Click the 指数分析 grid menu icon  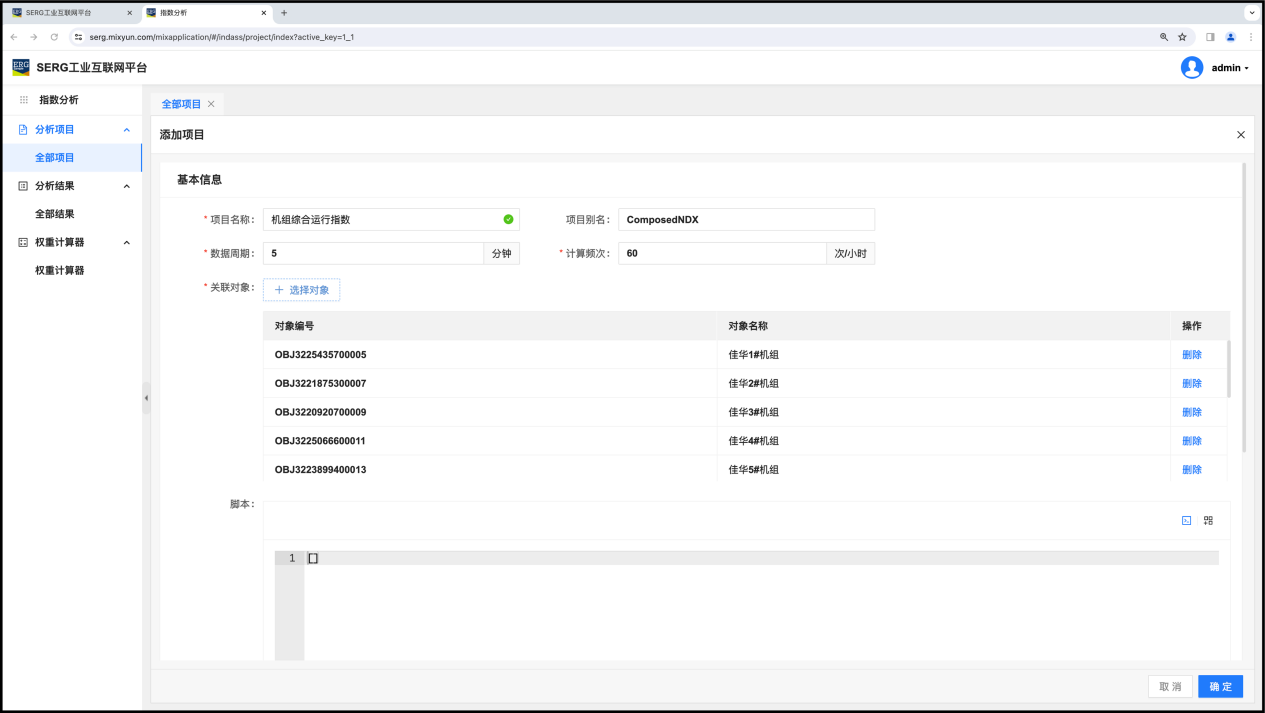[x=24, y=100]
